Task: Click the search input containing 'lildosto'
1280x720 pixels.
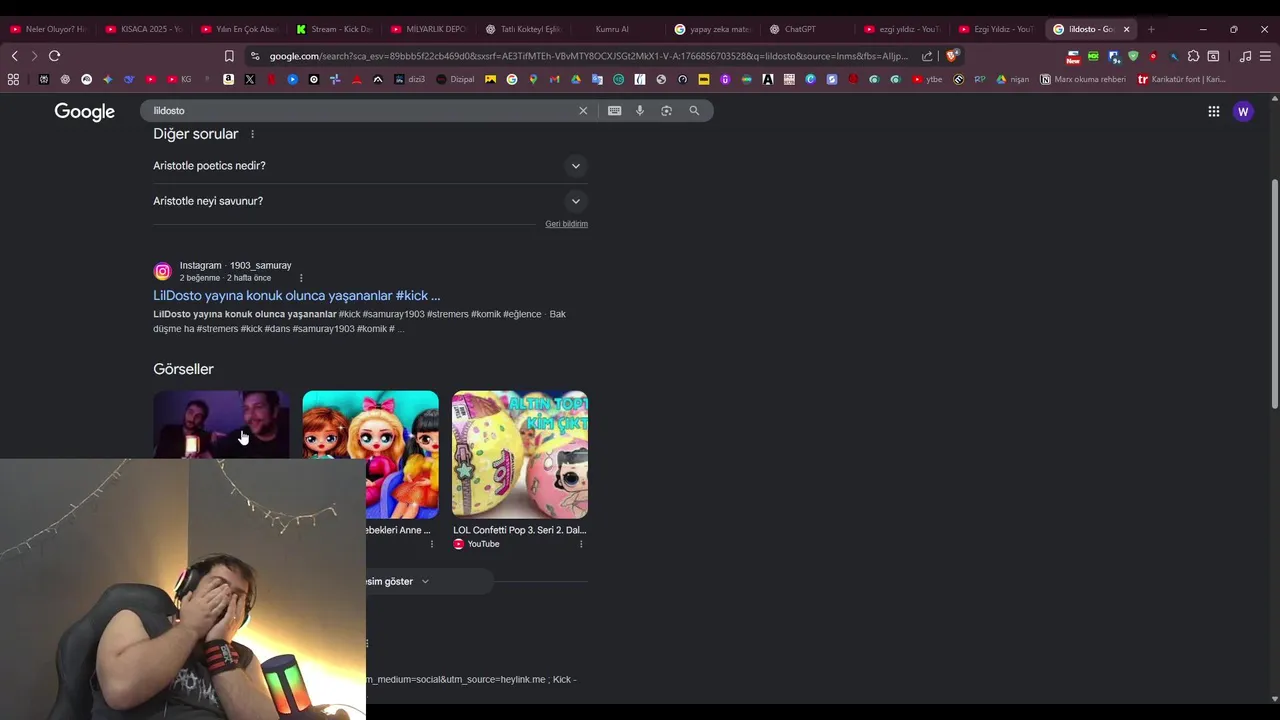Action: 360,111
